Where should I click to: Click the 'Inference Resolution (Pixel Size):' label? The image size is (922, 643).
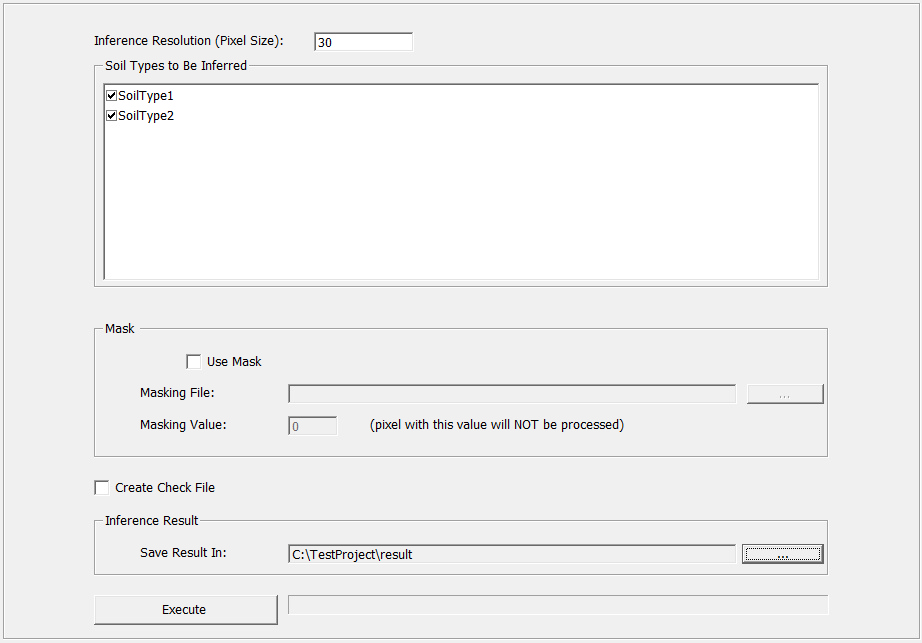pyautogui.click(x=189, y=41)
